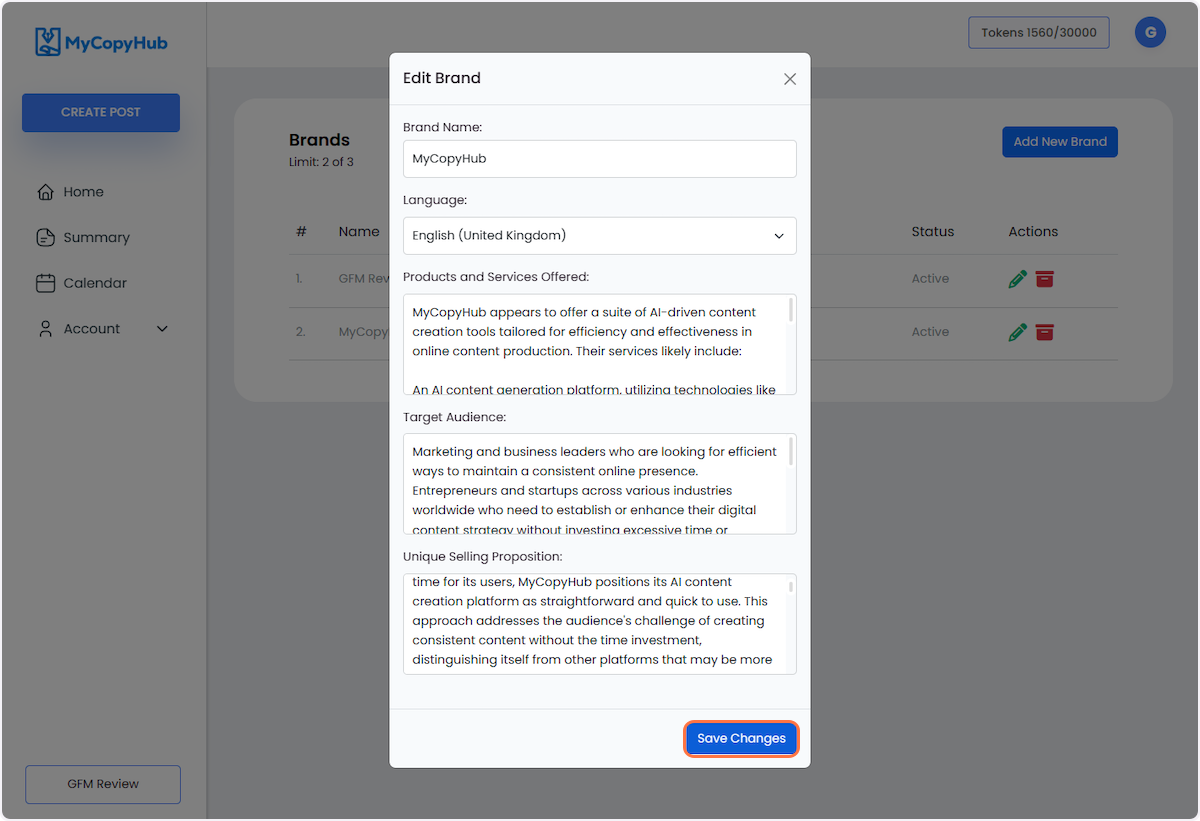Click the Add New Brand button
Viewport: 1200px width, 821px height.
click(x=1060, y=142)
